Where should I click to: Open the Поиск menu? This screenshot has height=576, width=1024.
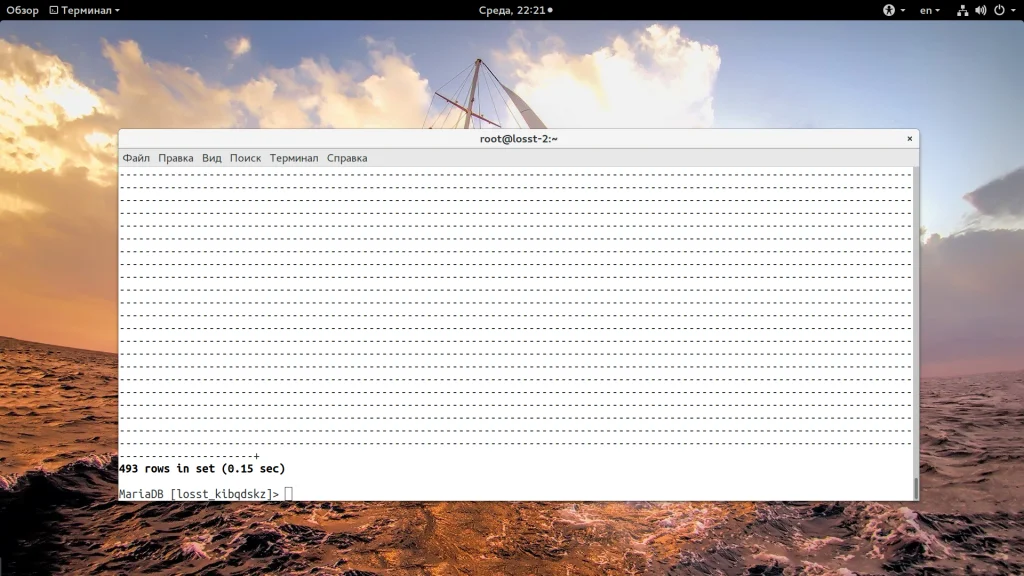[245, 158]
